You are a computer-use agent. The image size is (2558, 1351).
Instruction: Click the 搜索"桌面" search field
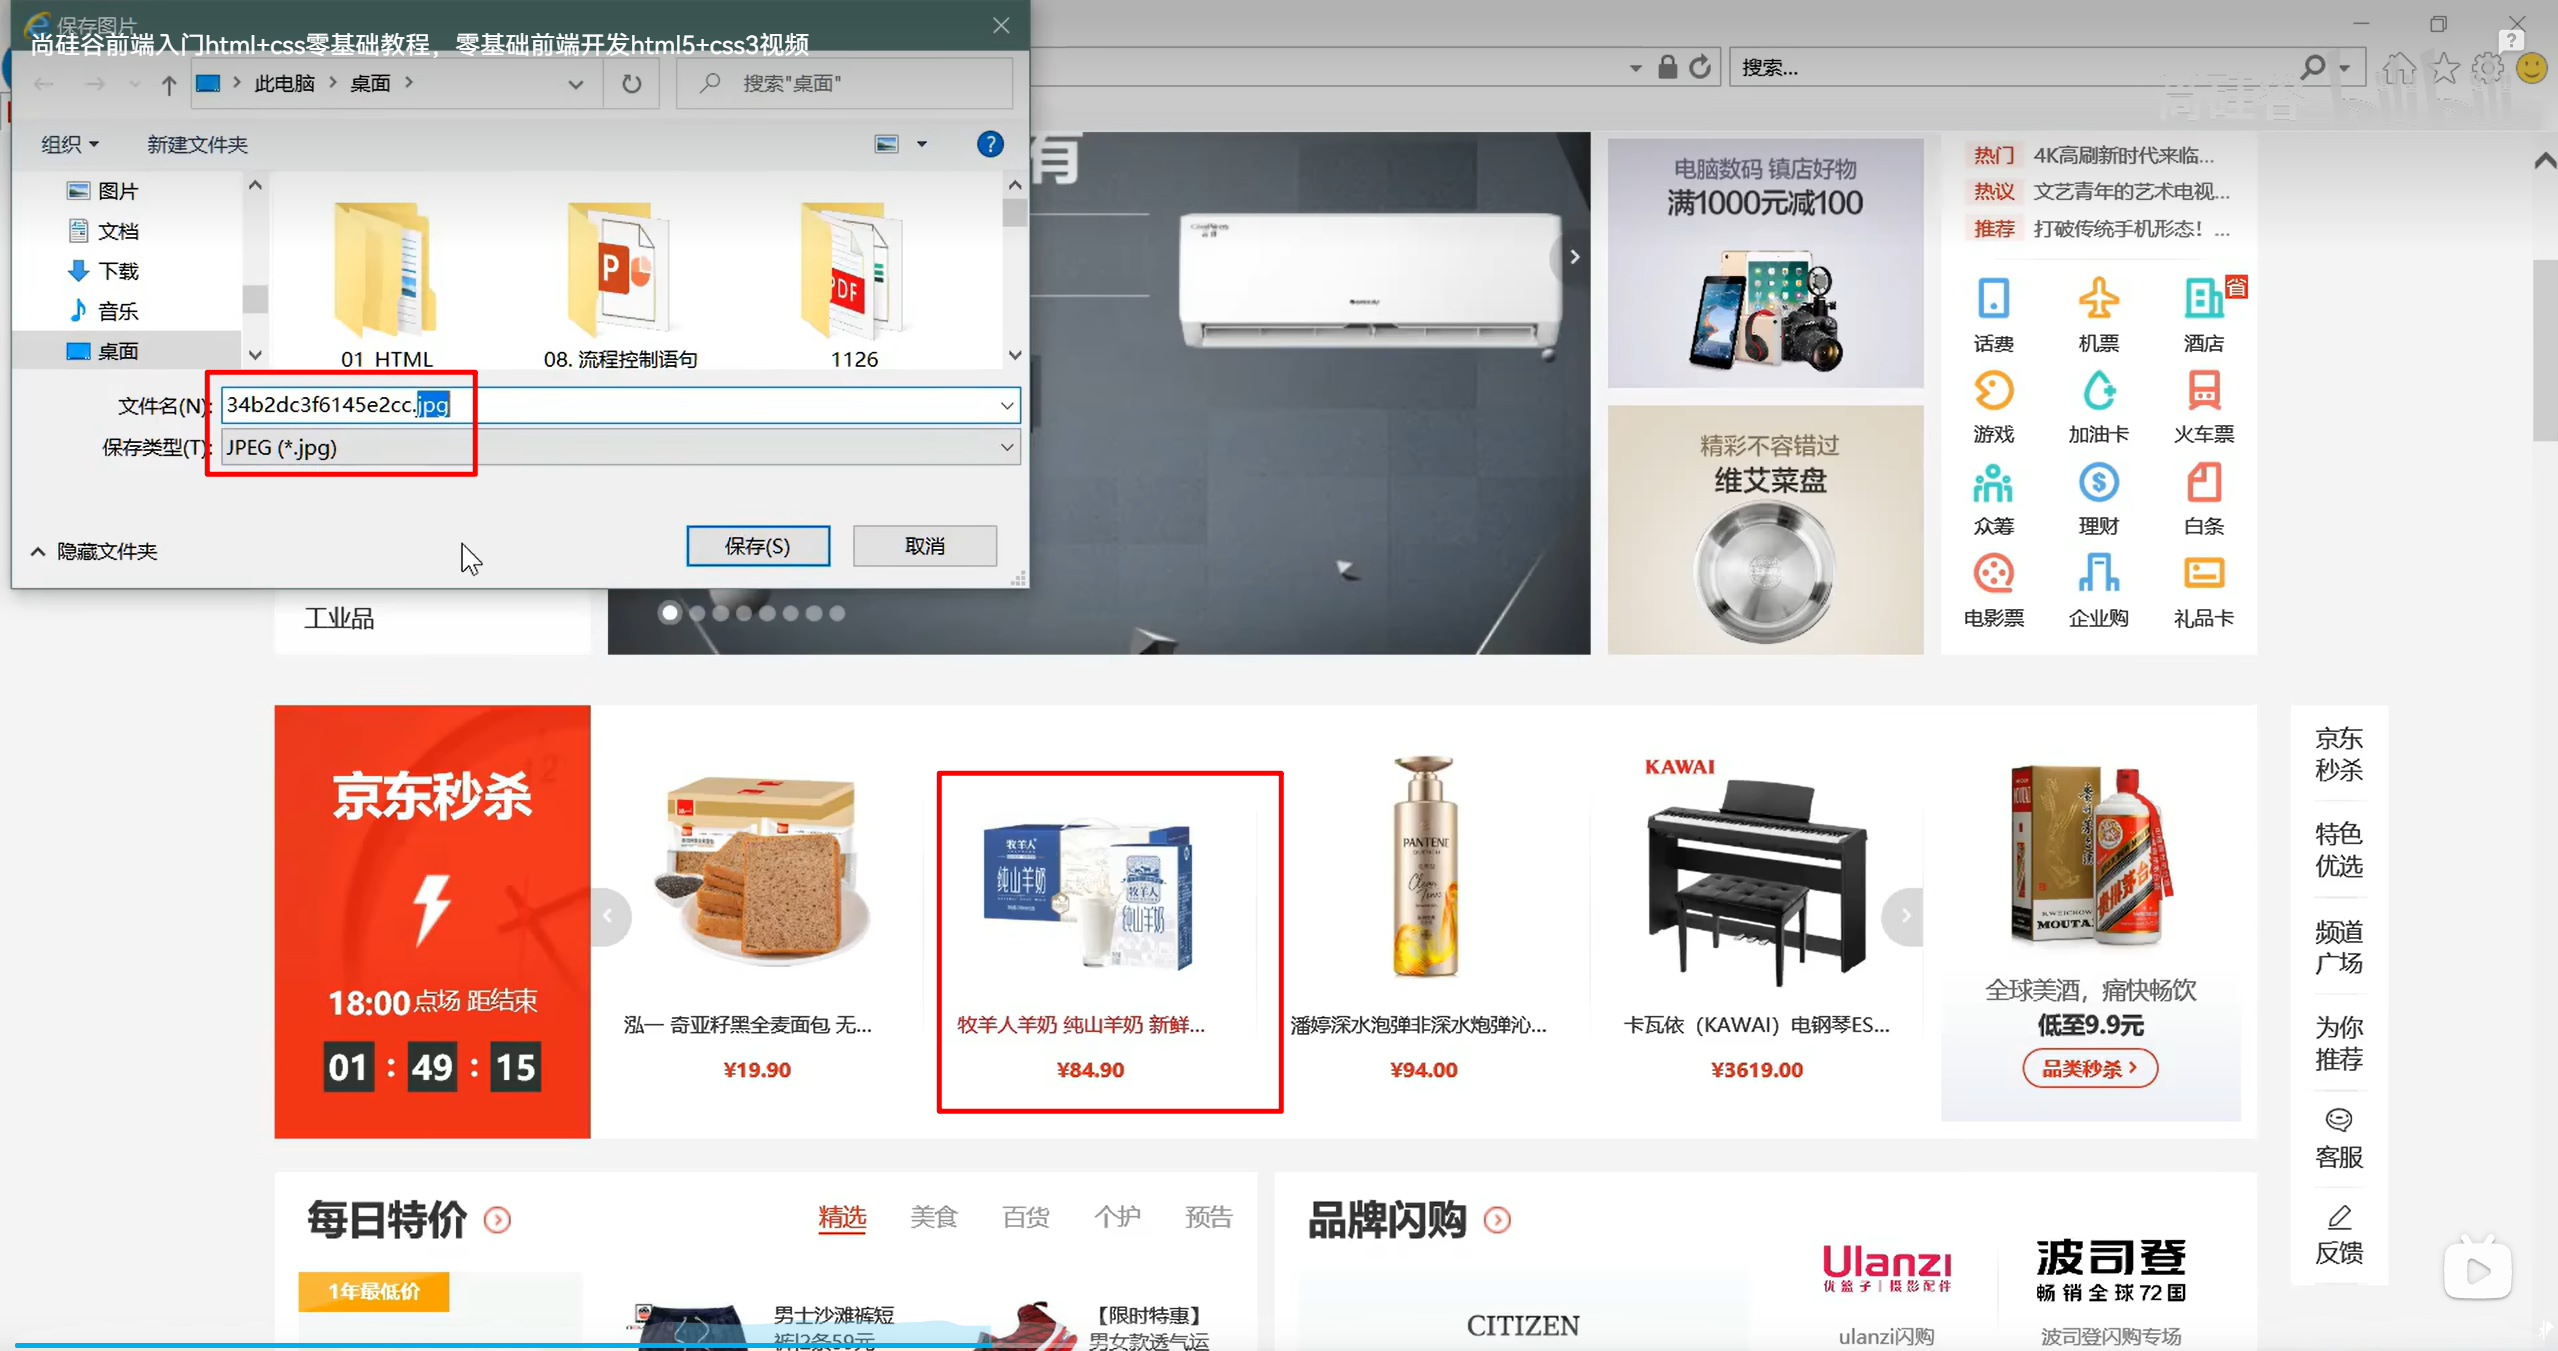click(845, 83)
